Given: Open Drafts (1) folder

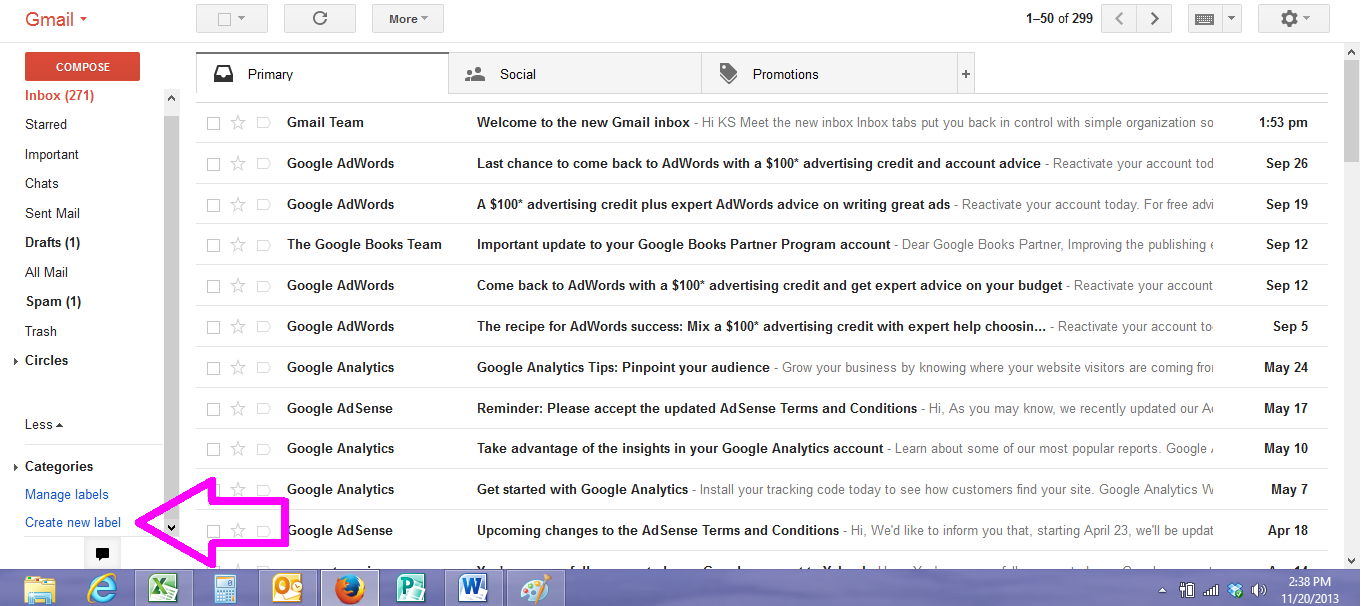Looking at the screenshot, I should (53, 243).
